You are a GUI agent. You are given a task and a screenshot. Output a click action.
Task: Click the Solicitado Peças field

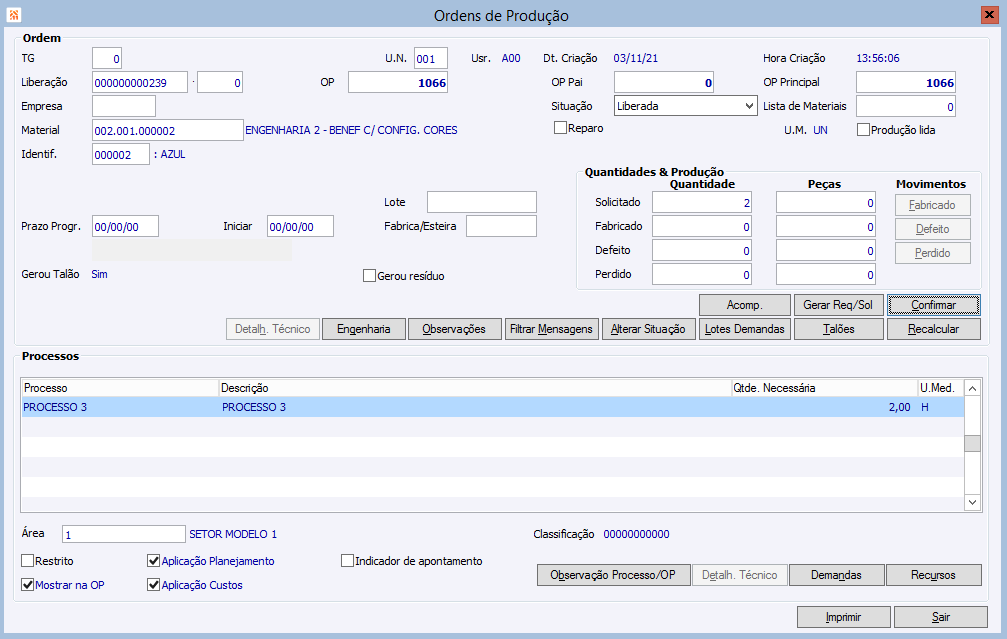[826, 202]
